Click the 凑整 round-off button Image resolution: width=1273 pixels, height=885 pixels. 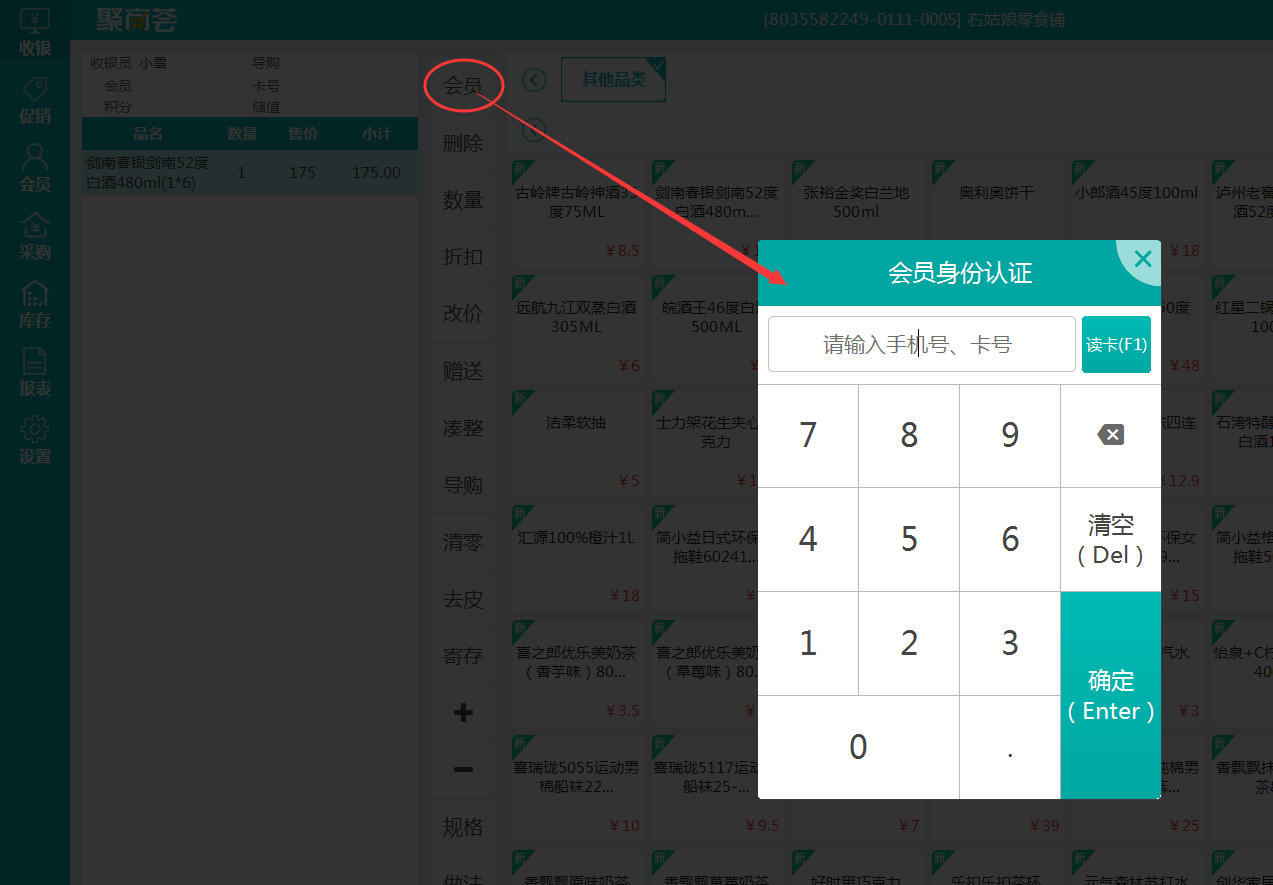463,428
